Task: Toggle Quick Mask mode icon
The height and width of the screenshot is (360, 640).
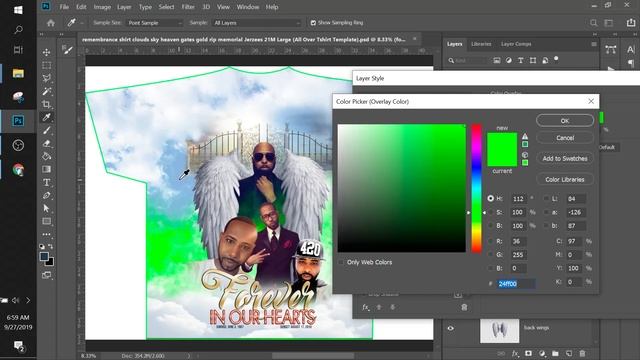Action: pos(47,275)
